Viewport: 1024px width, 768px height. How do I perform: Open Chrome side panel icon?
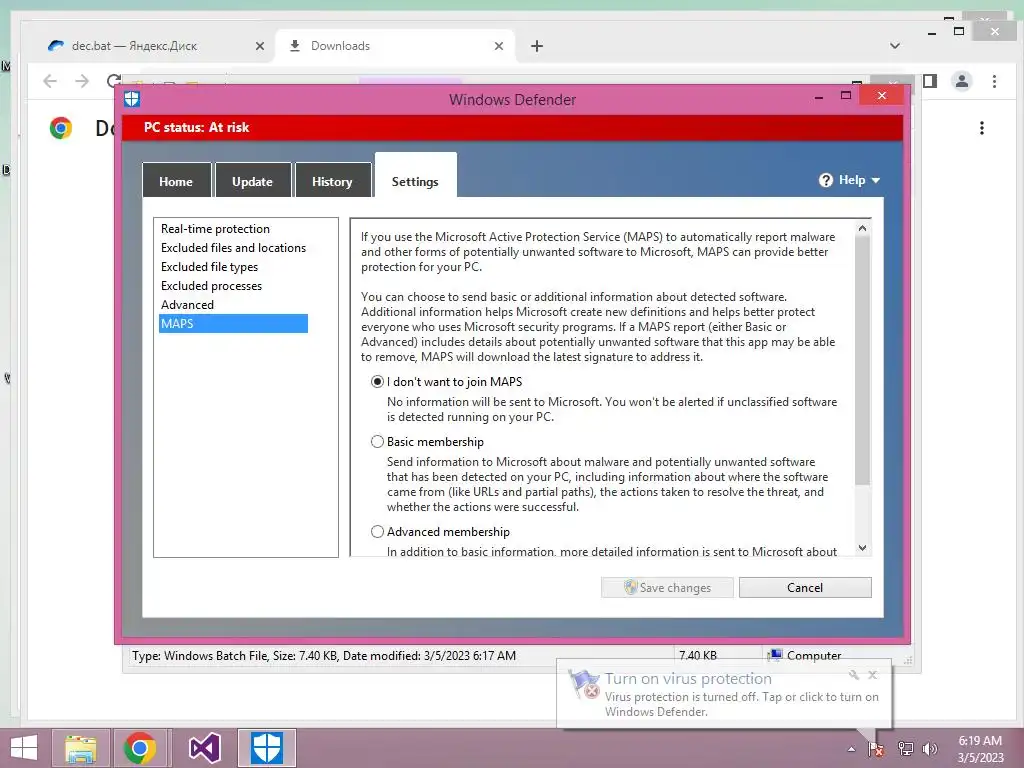(x=930, y=81)
